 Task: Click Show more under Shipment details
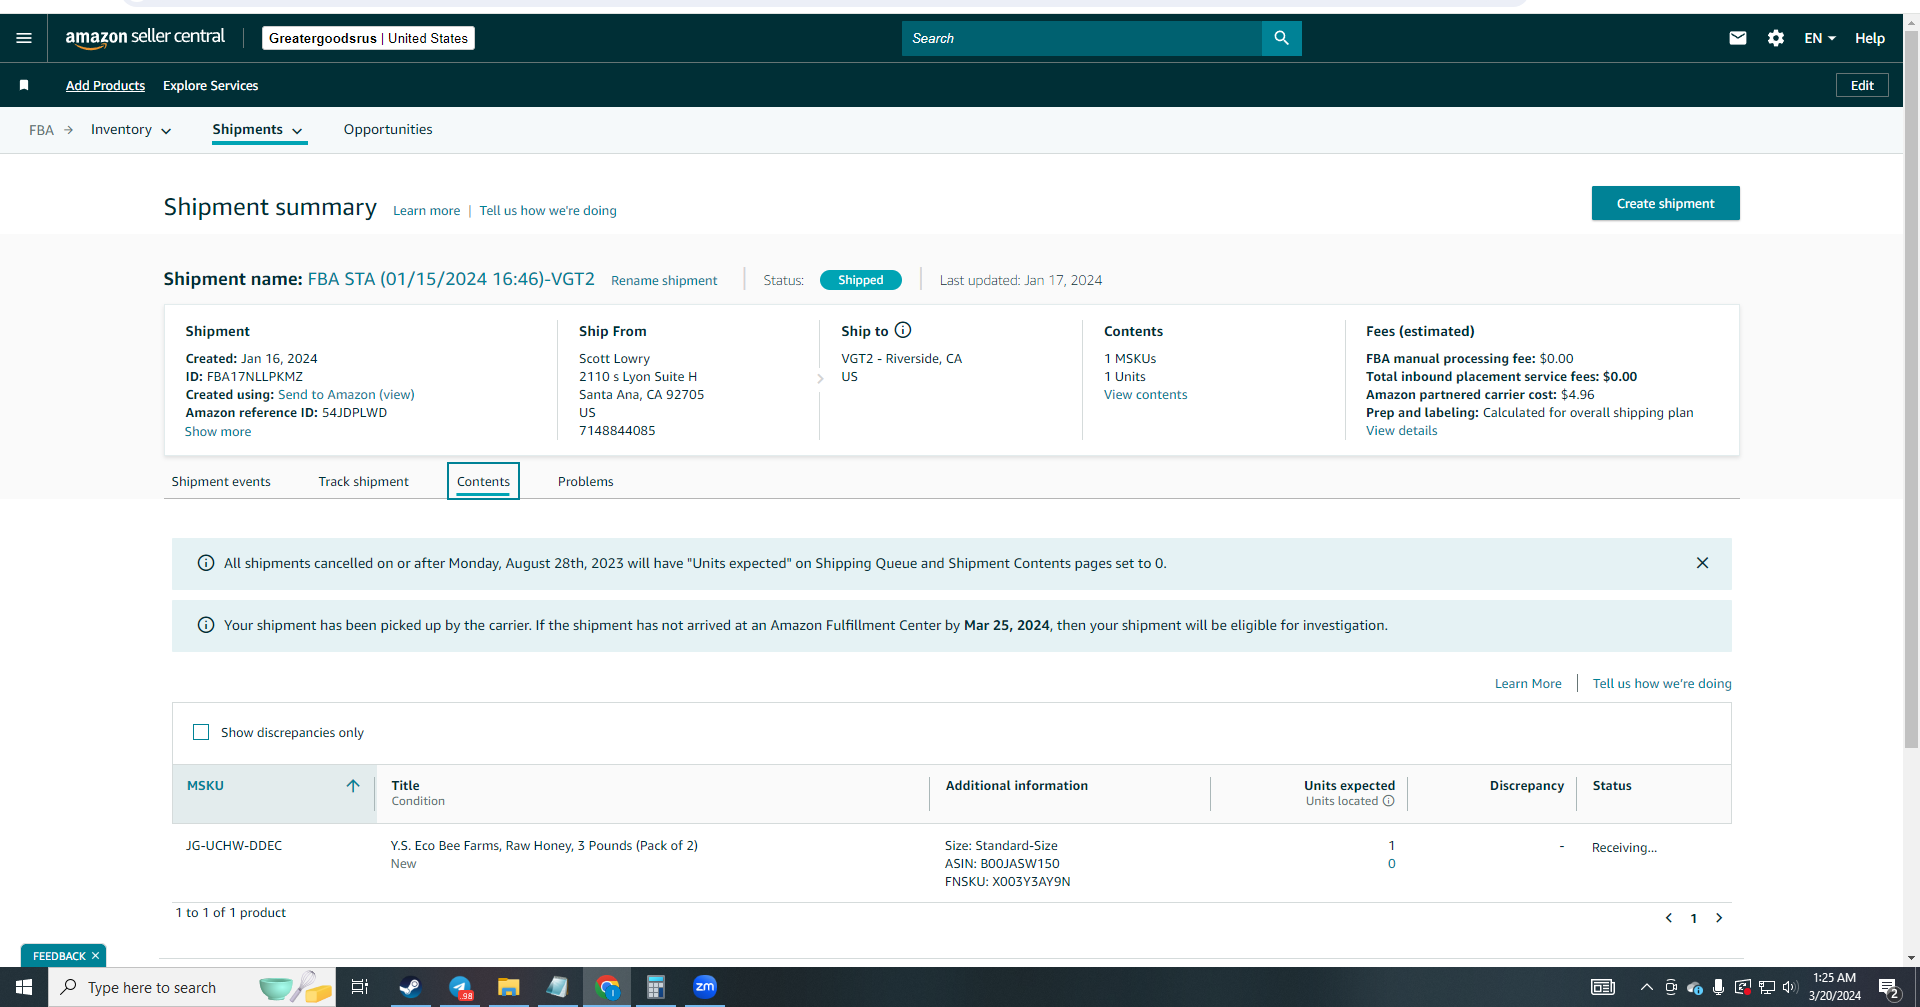(218, 432)
